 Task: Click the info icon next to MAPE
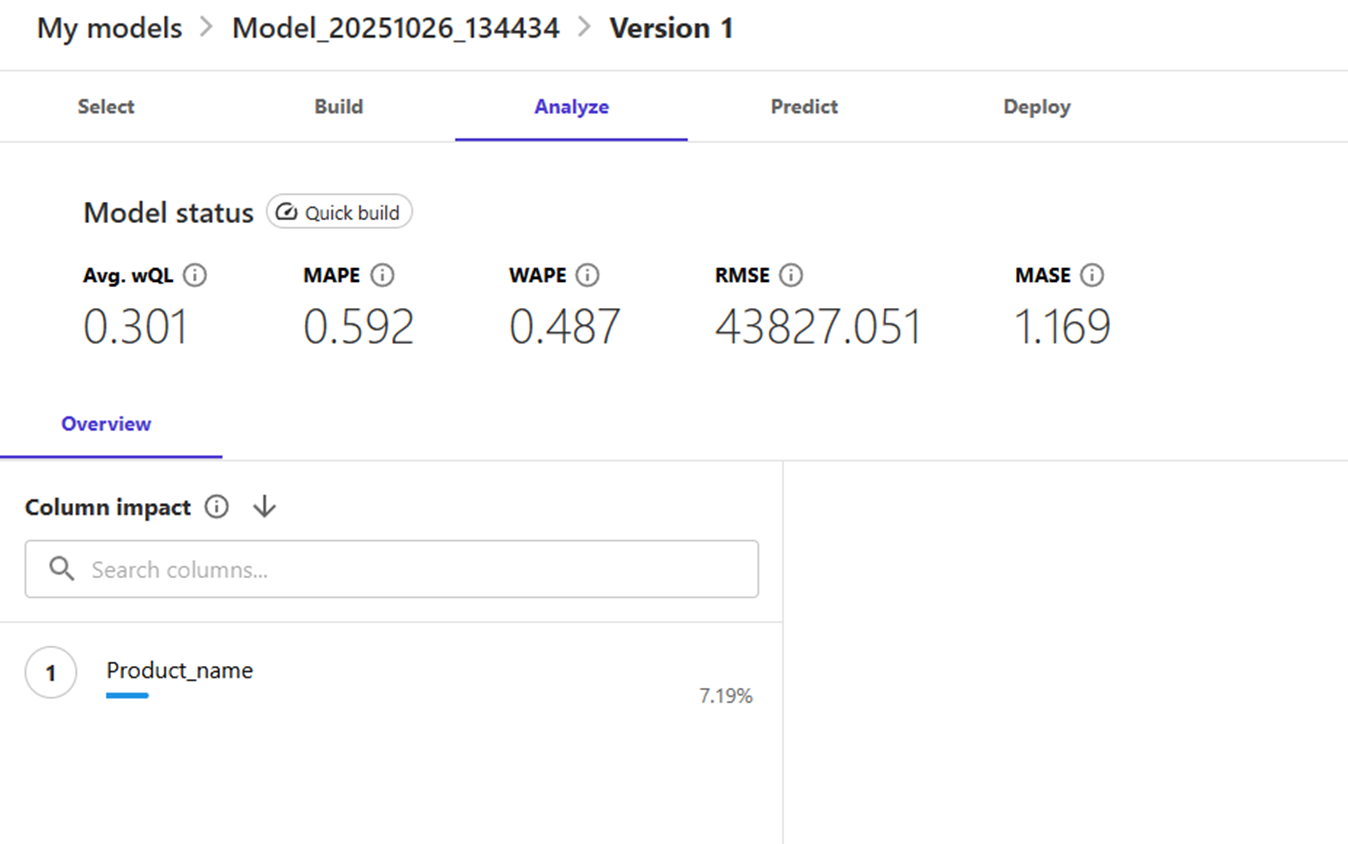(382, 275)
